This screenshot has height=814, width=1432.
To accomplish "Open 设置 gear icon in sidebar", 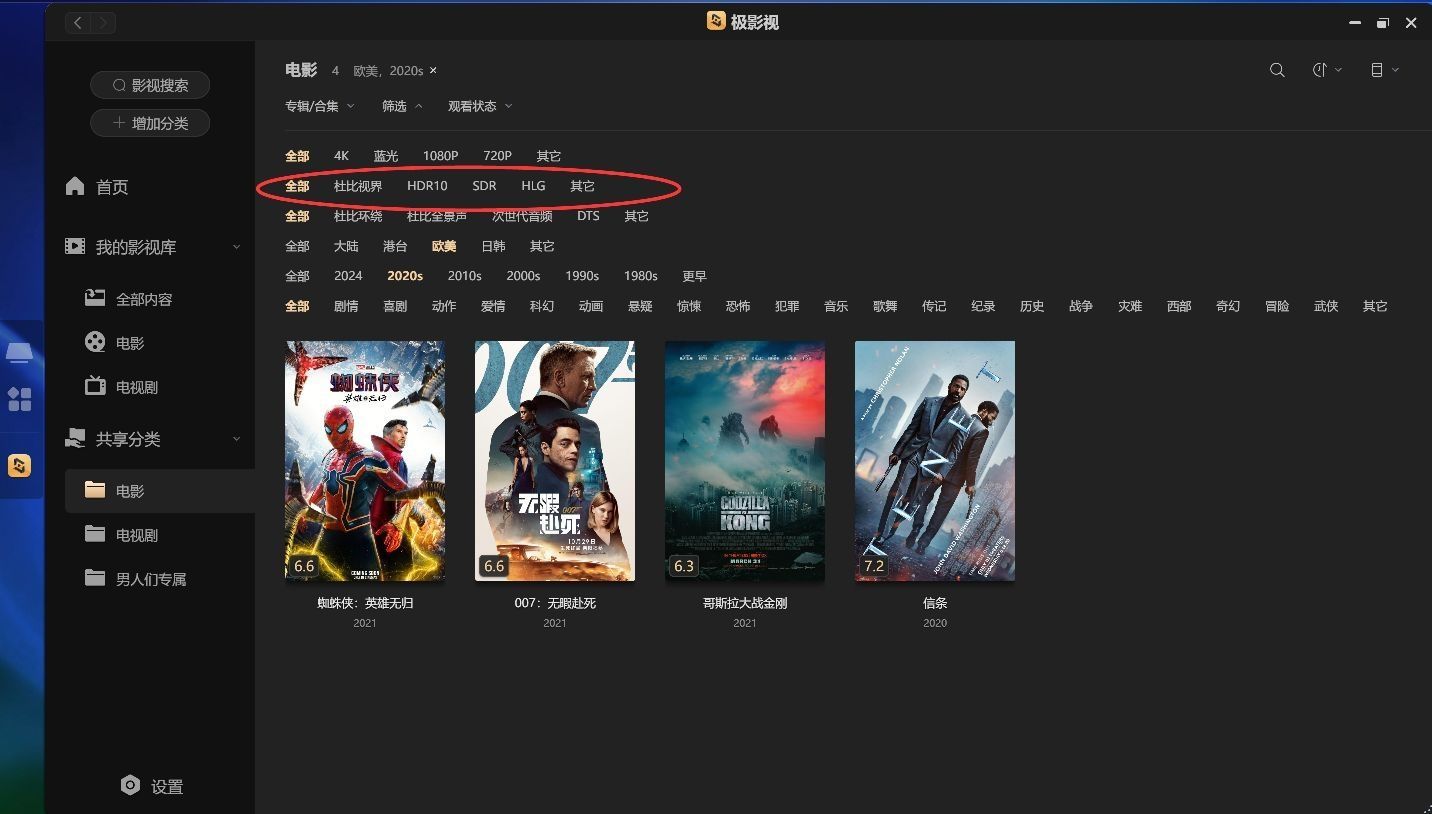I will tap(130, 786).
